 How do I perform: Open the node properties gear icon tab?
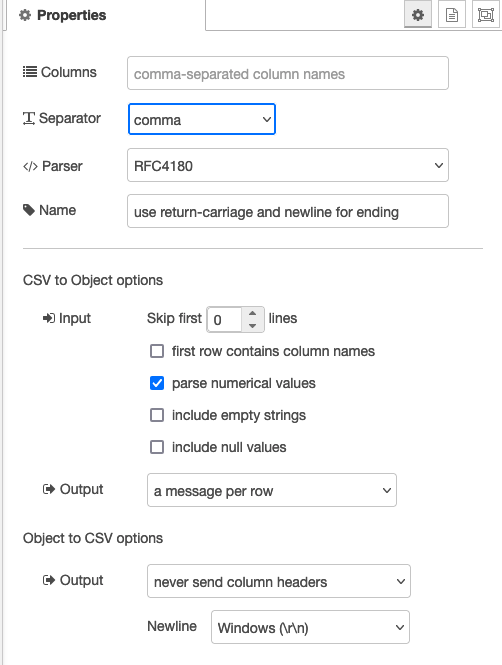click(x=418, y=15)
